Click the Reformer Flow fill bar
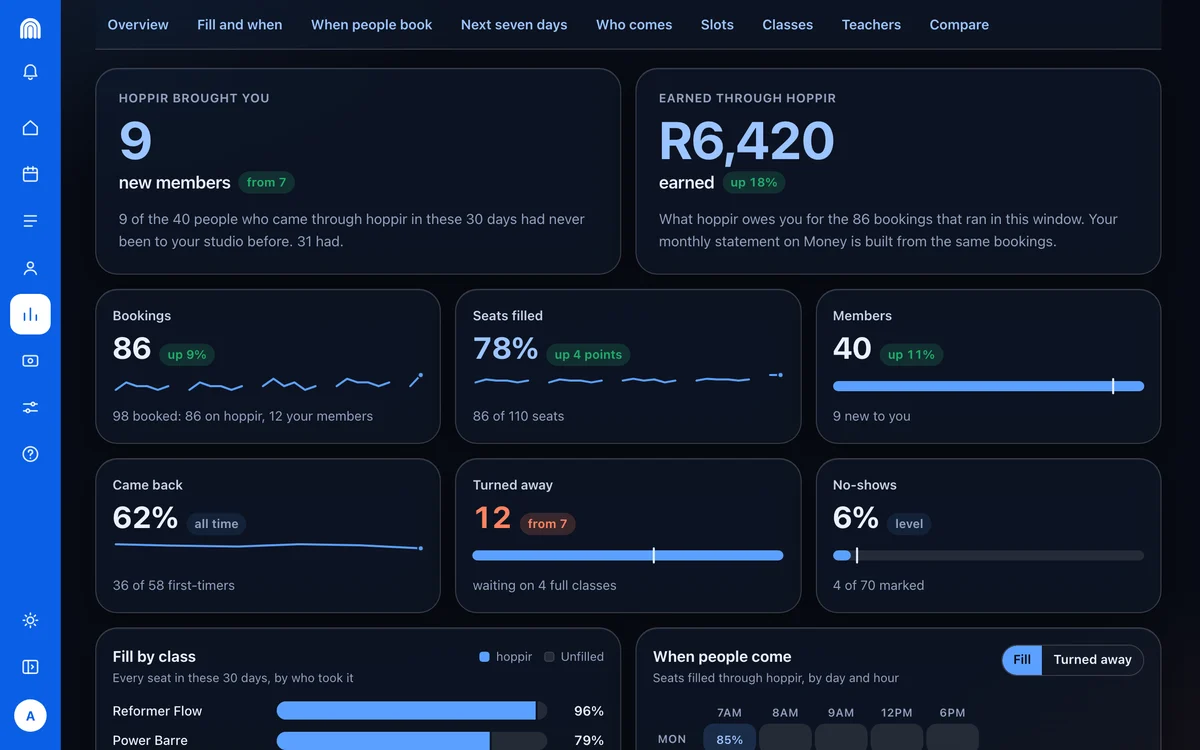This screenshot has width=1200, height=750. click(412, 711)
